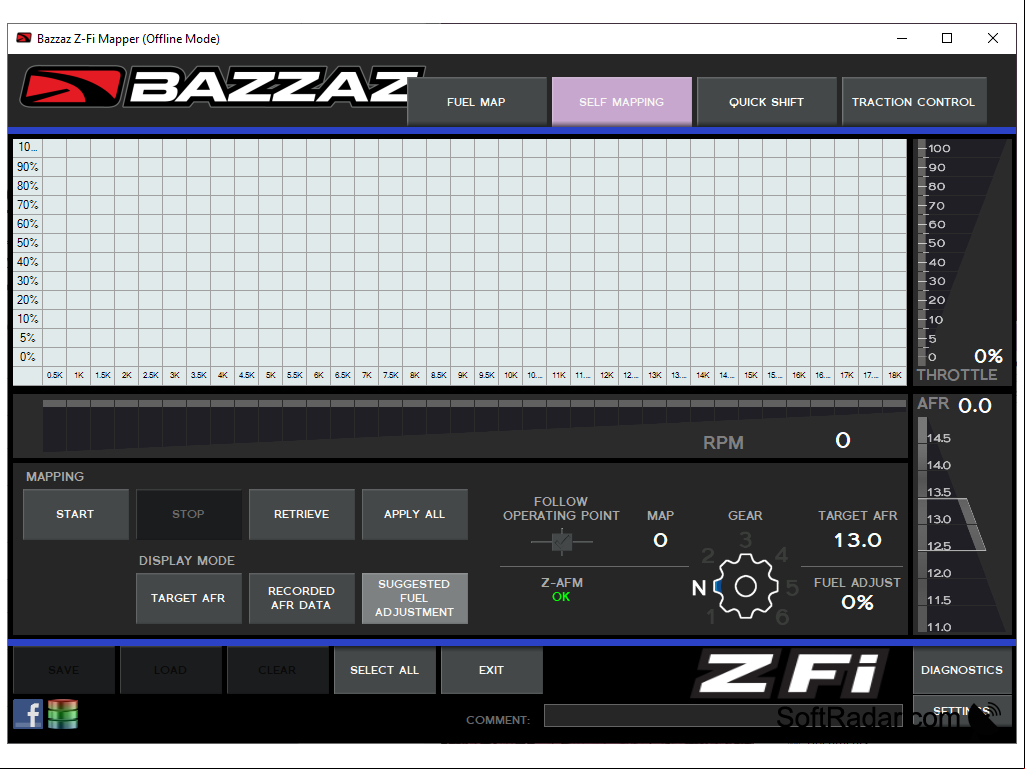Viewport: 1025px width, 769px height.
Task: Click the Exit button
Action: (492, 670)
